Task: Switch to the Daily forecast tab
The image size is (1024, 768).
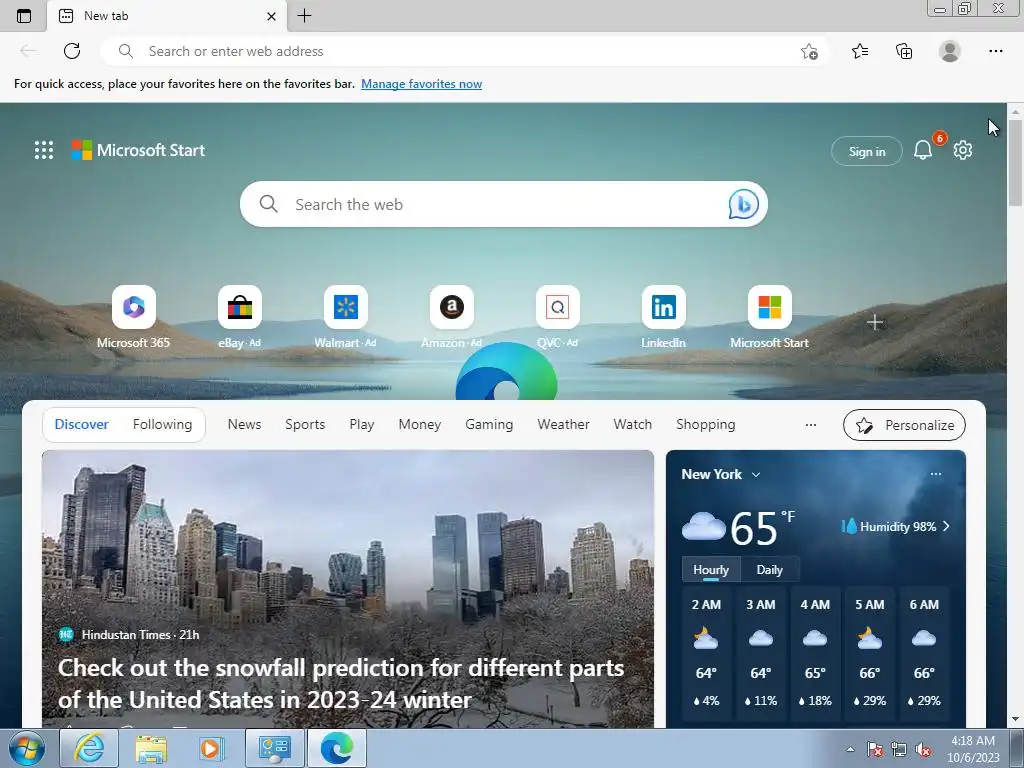Action: point(769,569)
